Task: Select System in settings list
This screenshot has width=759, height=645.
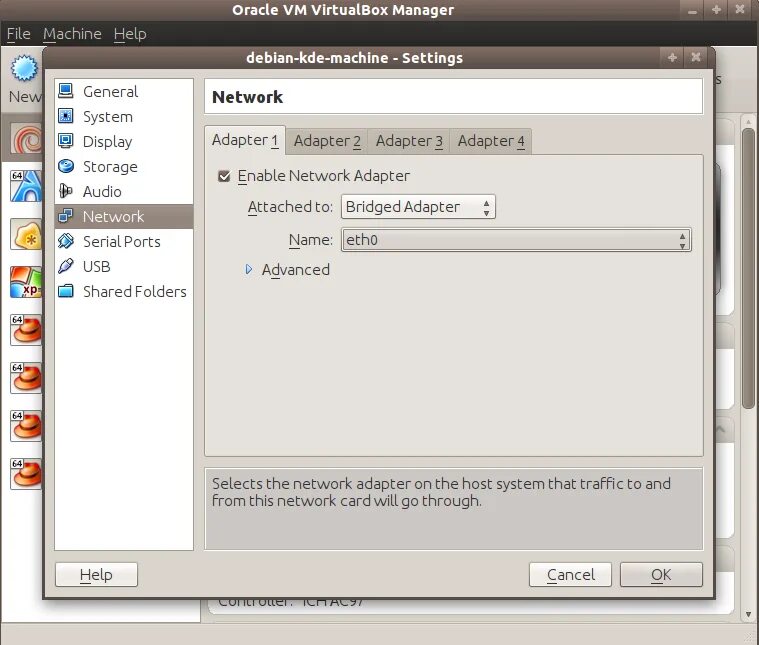Action: (x=124, y=117)
